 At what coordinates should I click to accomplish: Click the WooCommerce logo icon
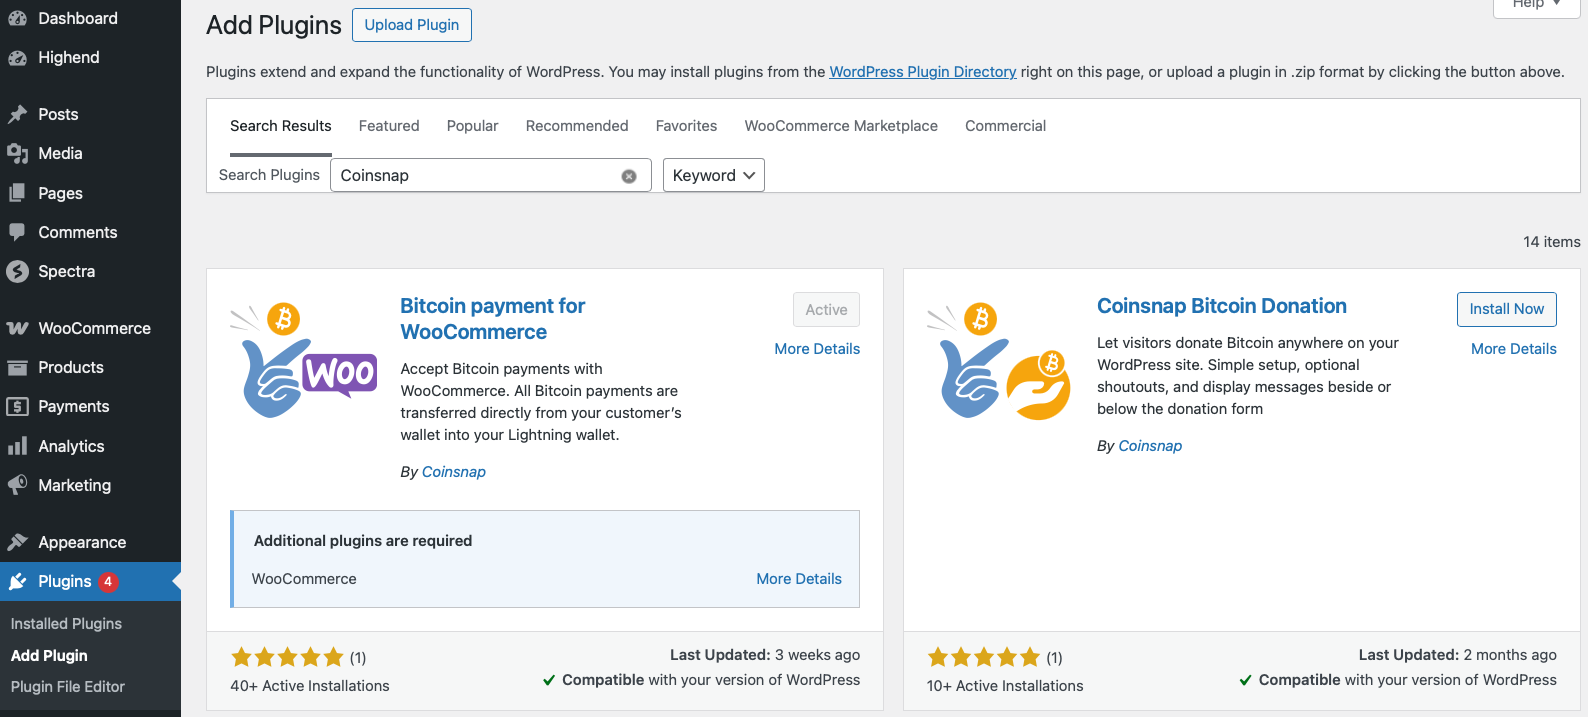click(17, 328)
